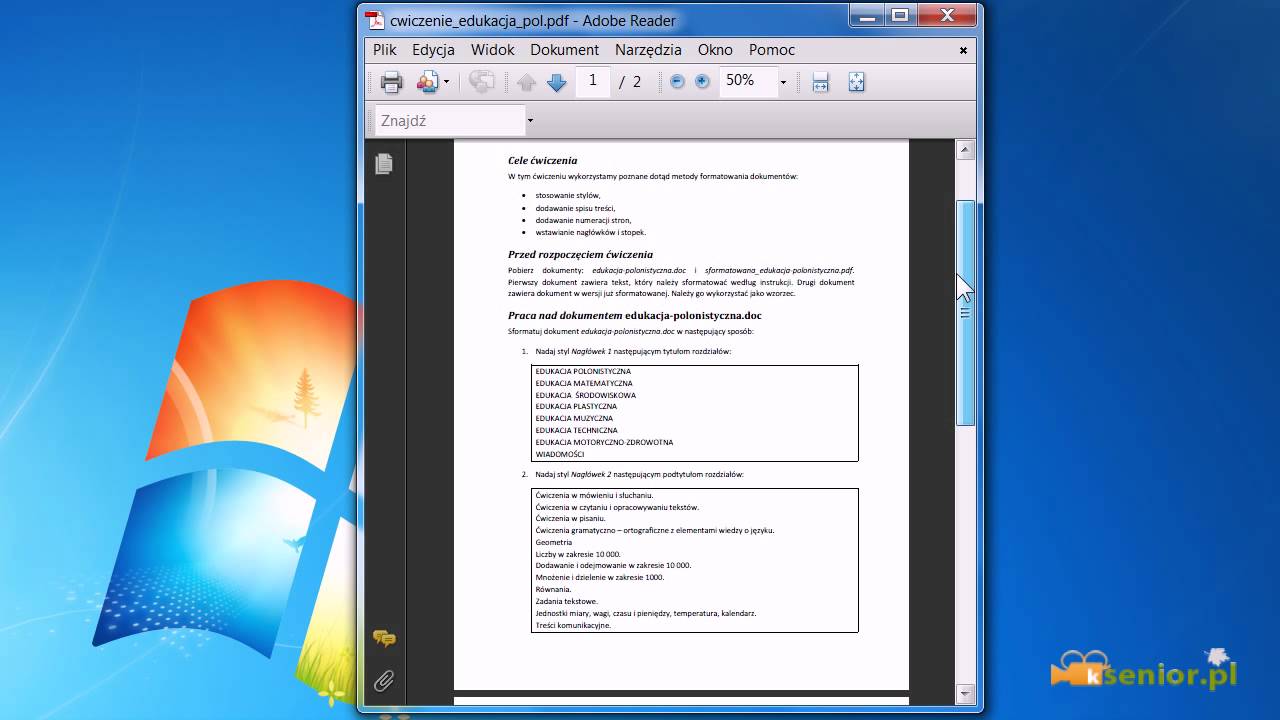Open the Pages panel icon in sidebar
The image size is (1280, 720).
point(384,164)
